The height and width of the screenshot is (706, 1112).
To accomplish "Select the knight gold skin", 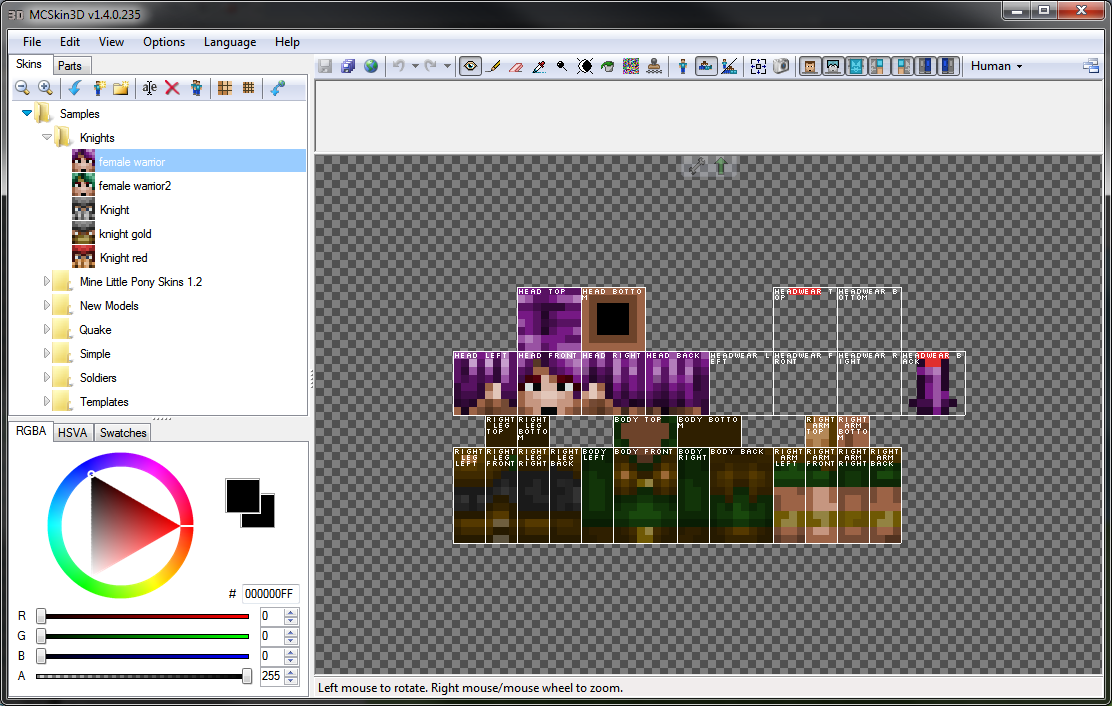I will pos(125,234).
